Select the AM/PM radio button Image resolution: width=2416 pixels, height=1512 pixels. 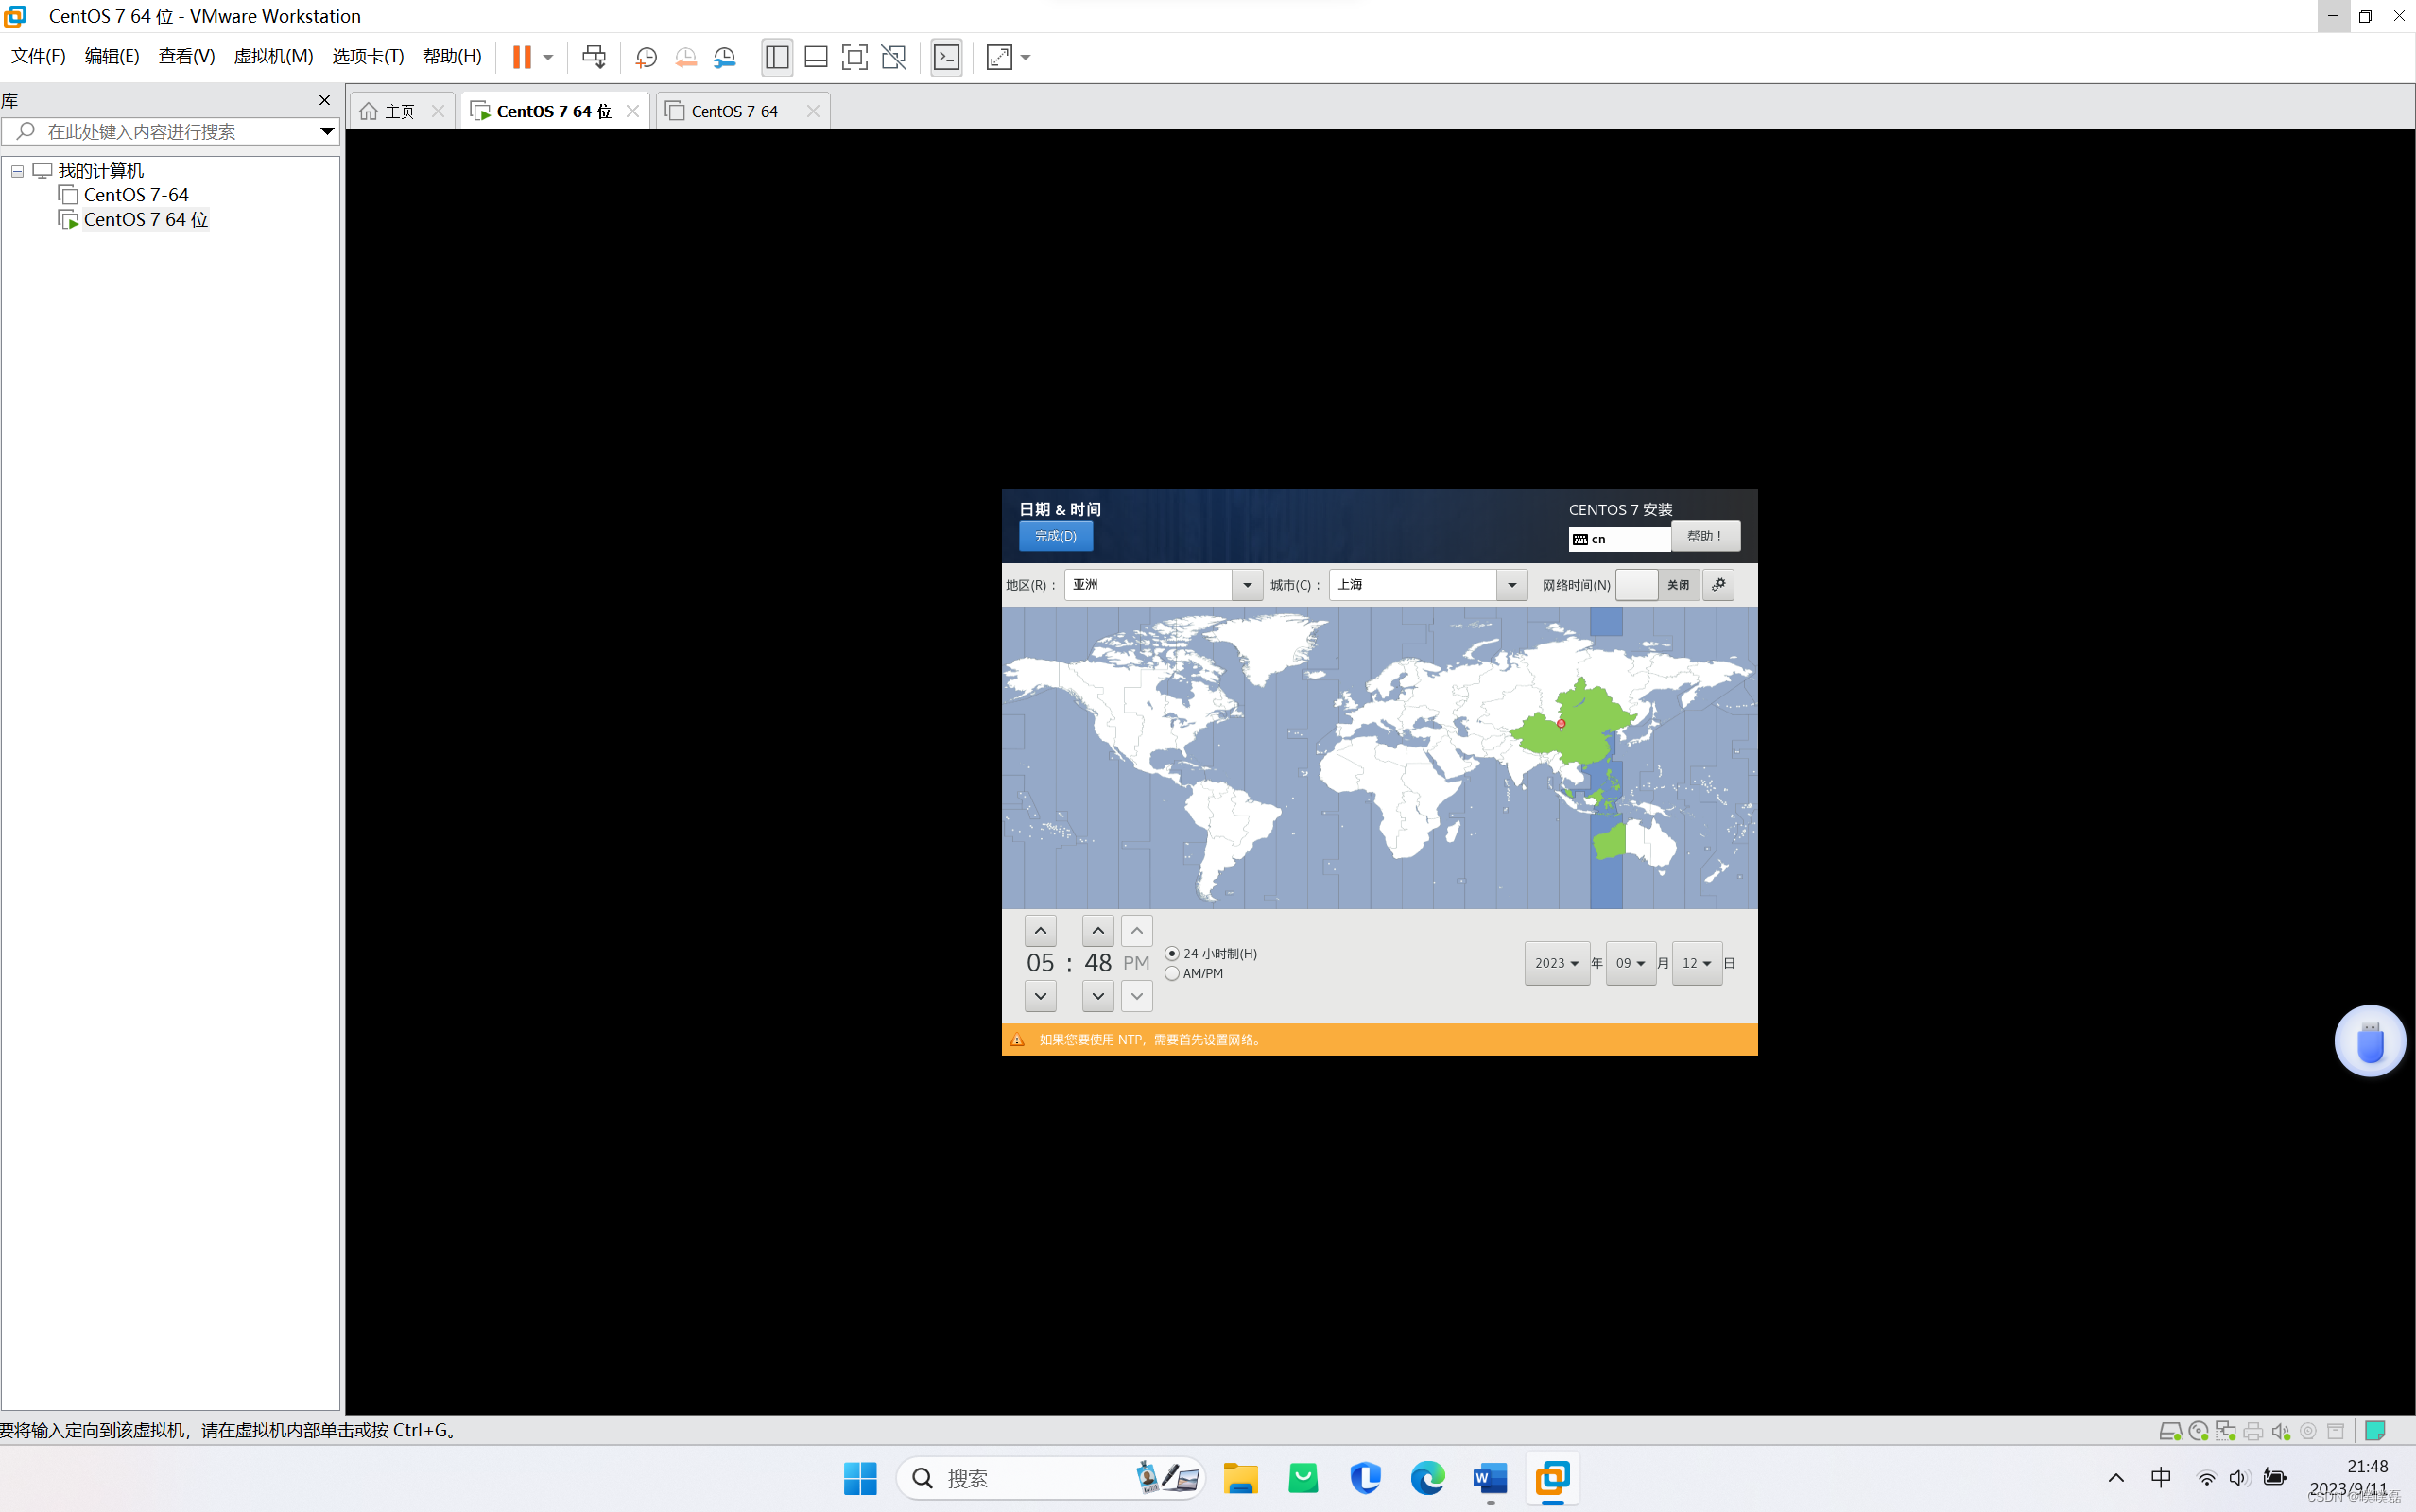(1172, 973)
